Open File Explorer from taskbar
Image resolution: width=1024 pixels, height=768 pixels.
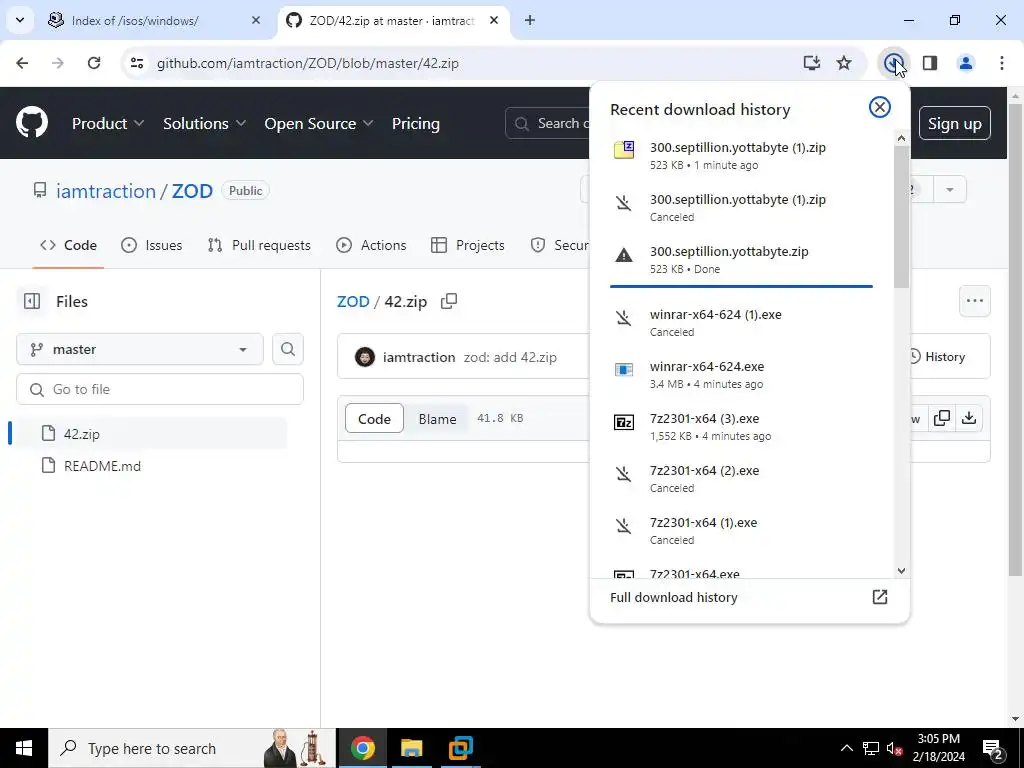pyautogui.click(x=411, y=748)
